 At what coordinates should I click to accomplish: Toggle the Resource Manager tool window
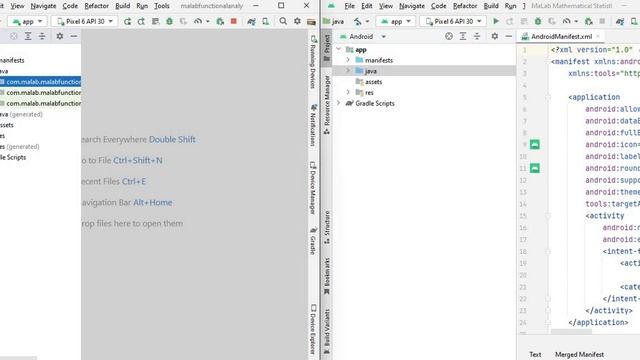pyautogui.click(x=327, y=104)
